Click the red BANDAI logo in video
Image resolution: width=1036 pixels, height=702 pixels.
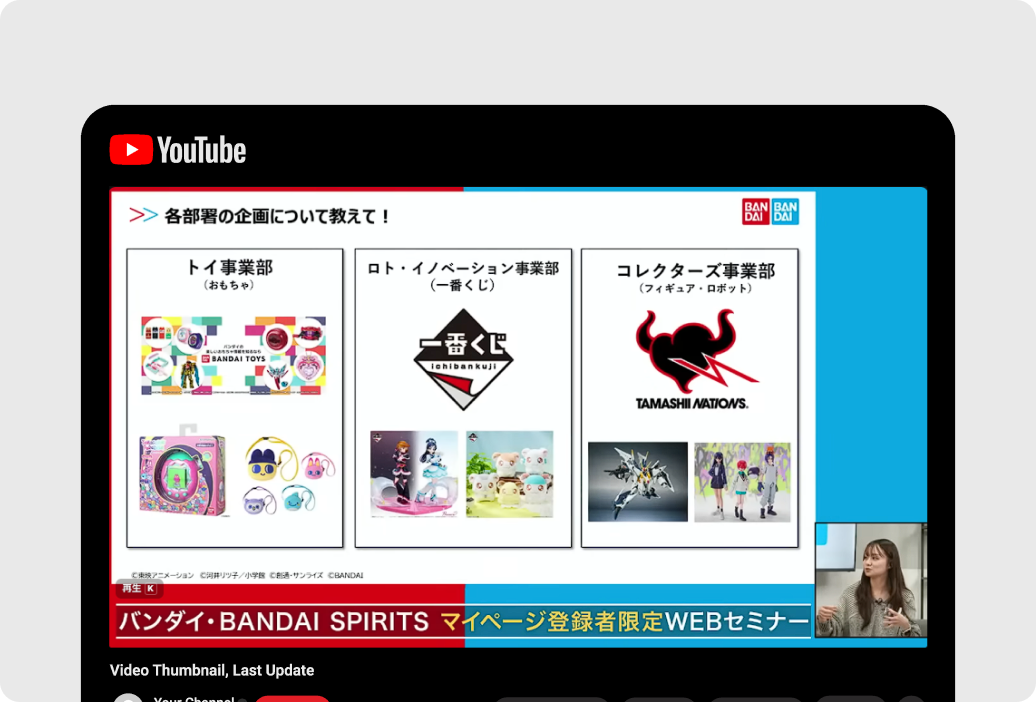coord(755,212)
